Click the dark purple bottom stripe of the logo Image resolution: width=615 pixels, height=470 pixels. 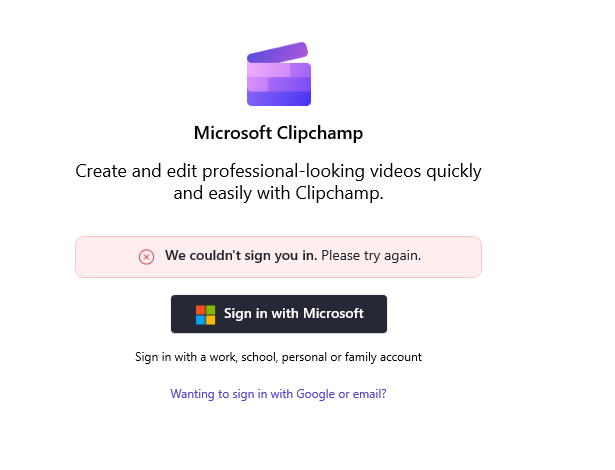(279, 98)
